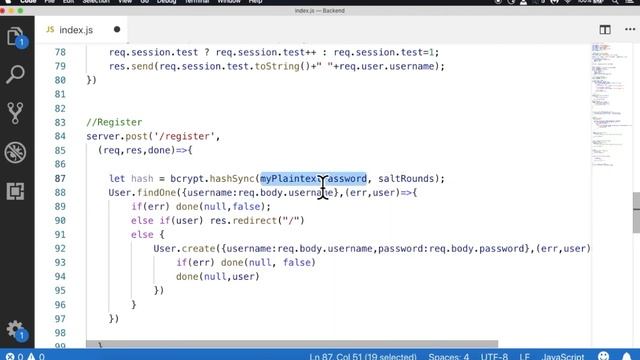Open the Terminal menu in the menu bar
Screen dimensions: 640x360
tap(197, 2)
